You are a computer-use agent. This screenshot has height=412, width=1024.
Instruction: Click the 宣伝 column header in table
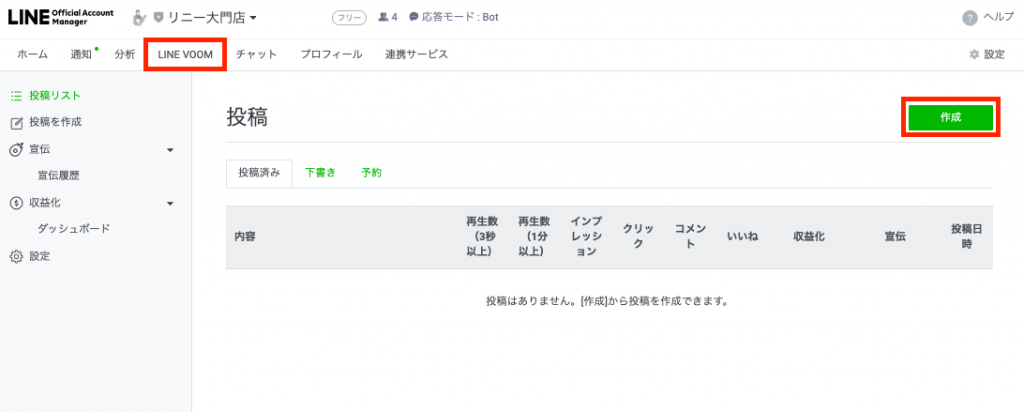[x=895, y=236]
